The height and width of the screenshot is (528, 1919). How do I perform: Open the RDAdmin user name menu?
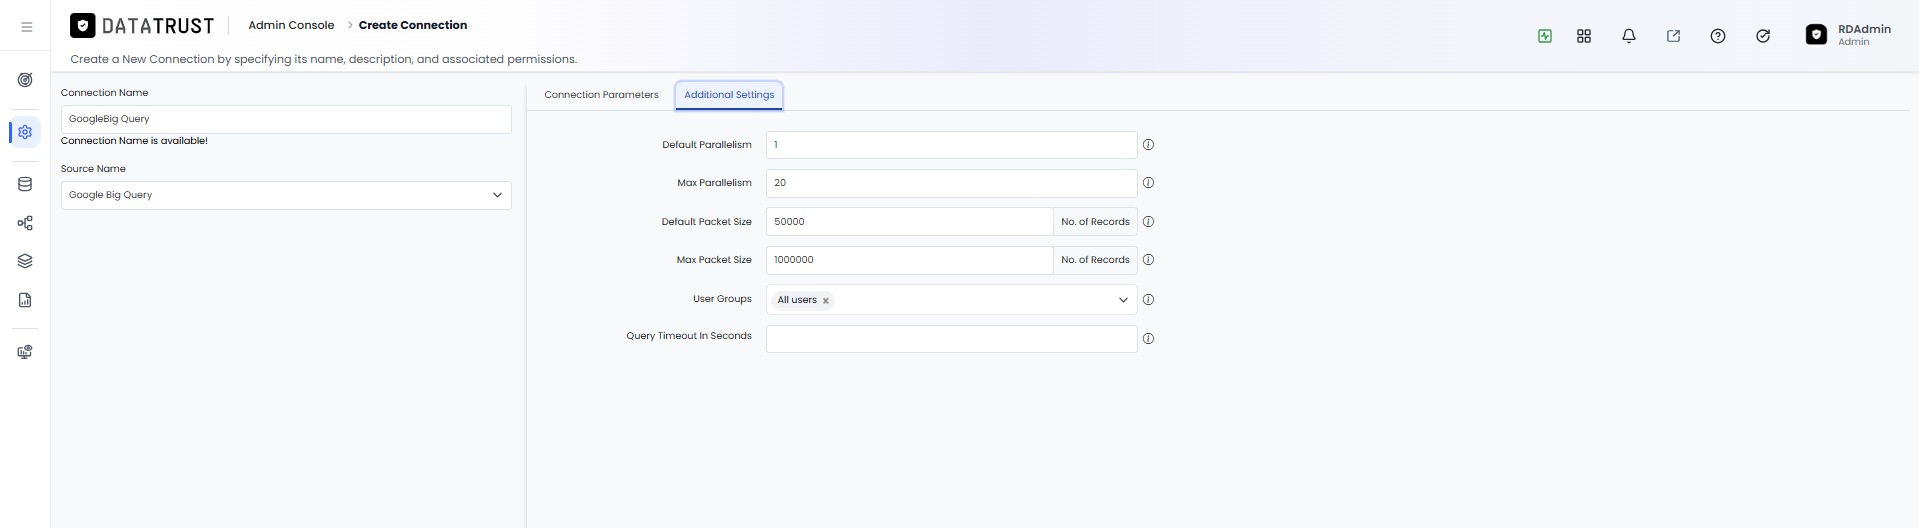tap(1864, 30)
